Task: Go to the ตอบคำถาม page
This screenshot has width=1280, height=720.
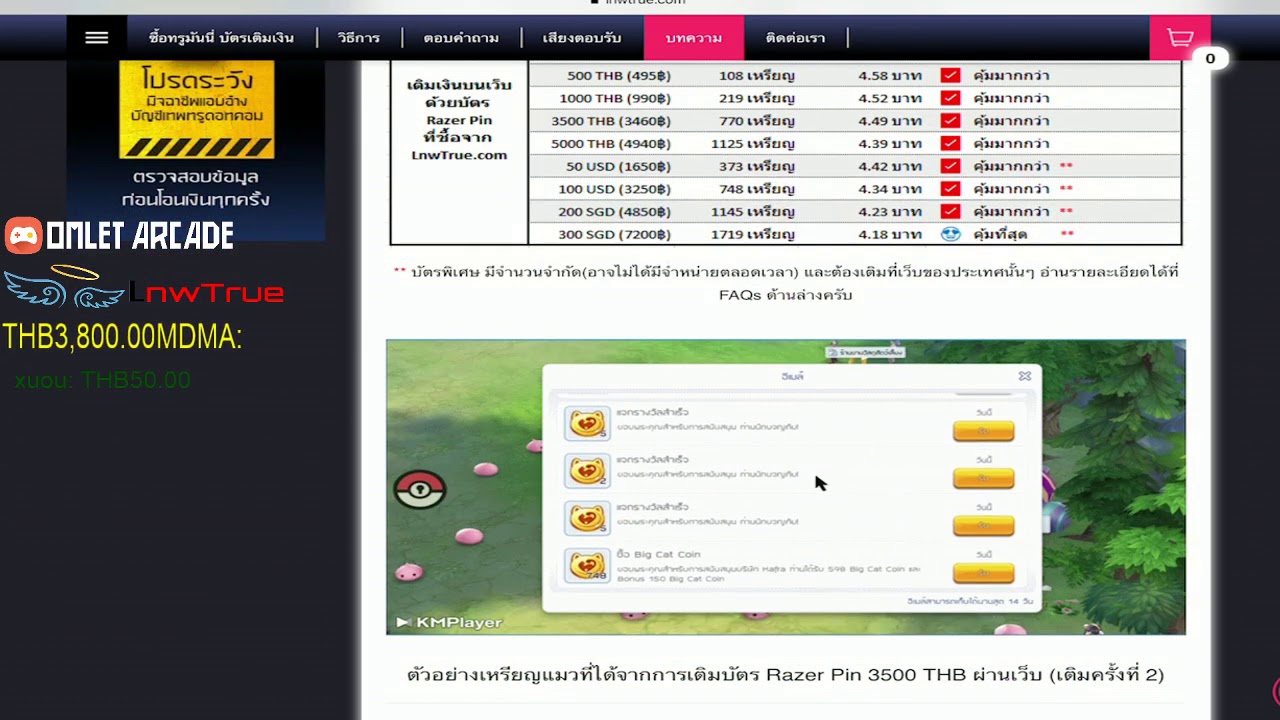Action: 461,38
